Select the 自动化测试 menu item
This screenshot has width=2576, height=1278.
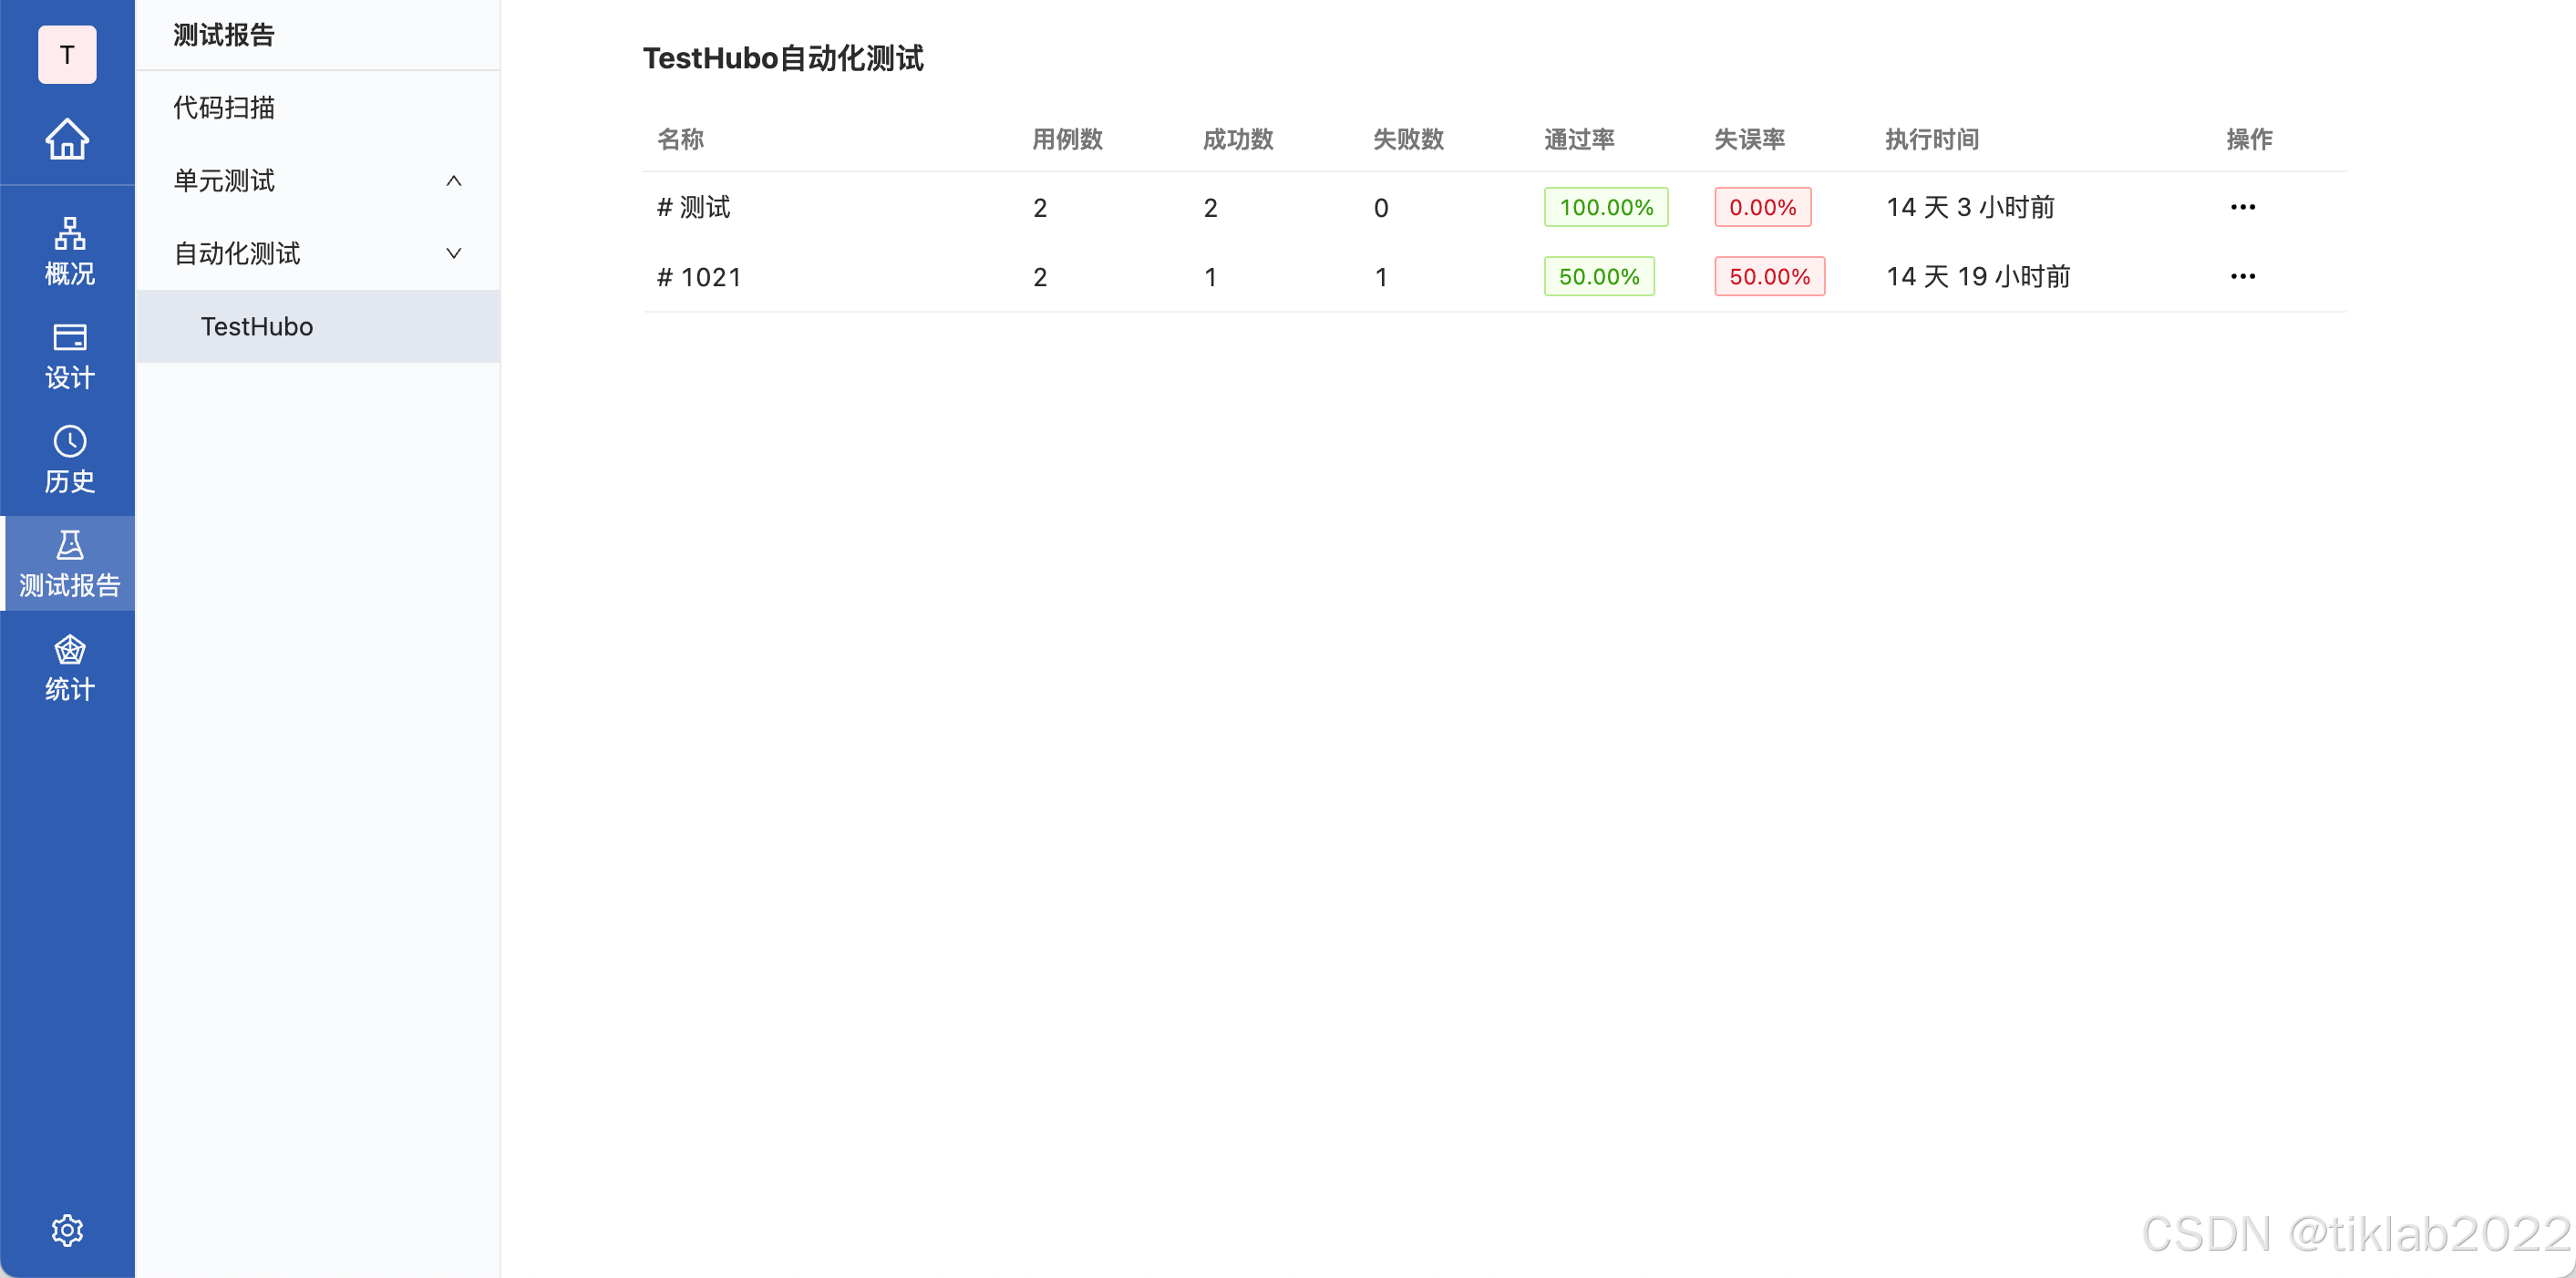(318, 254)
